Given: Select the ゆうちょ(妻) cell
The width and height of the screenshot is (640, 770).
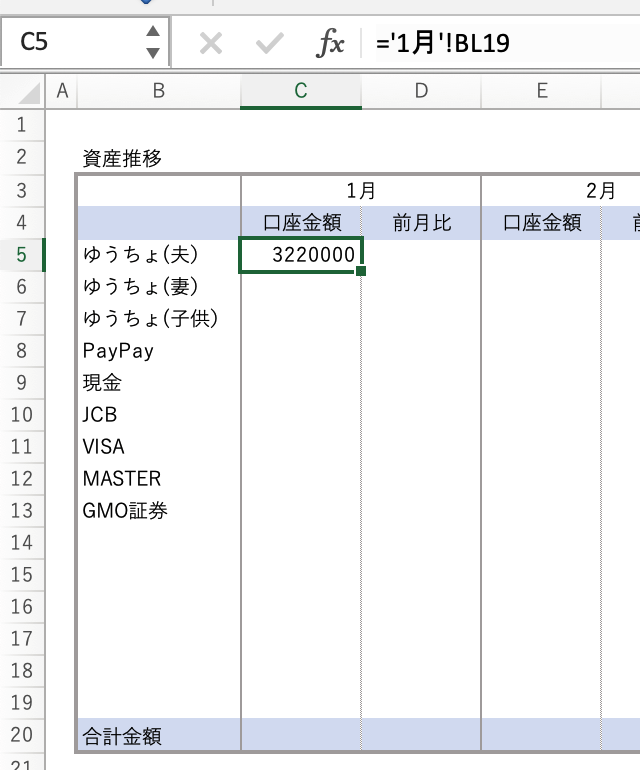Looking at the screenshot, I should pos(158,287).
